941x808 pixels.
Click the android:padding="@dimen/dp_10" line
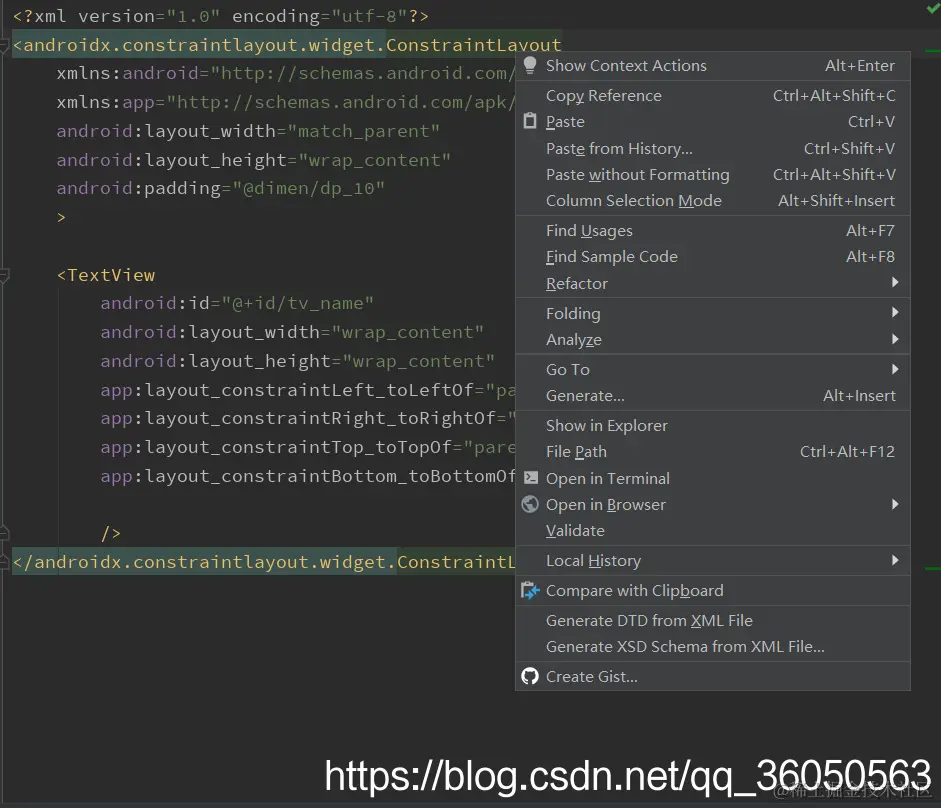coord(221,188)
